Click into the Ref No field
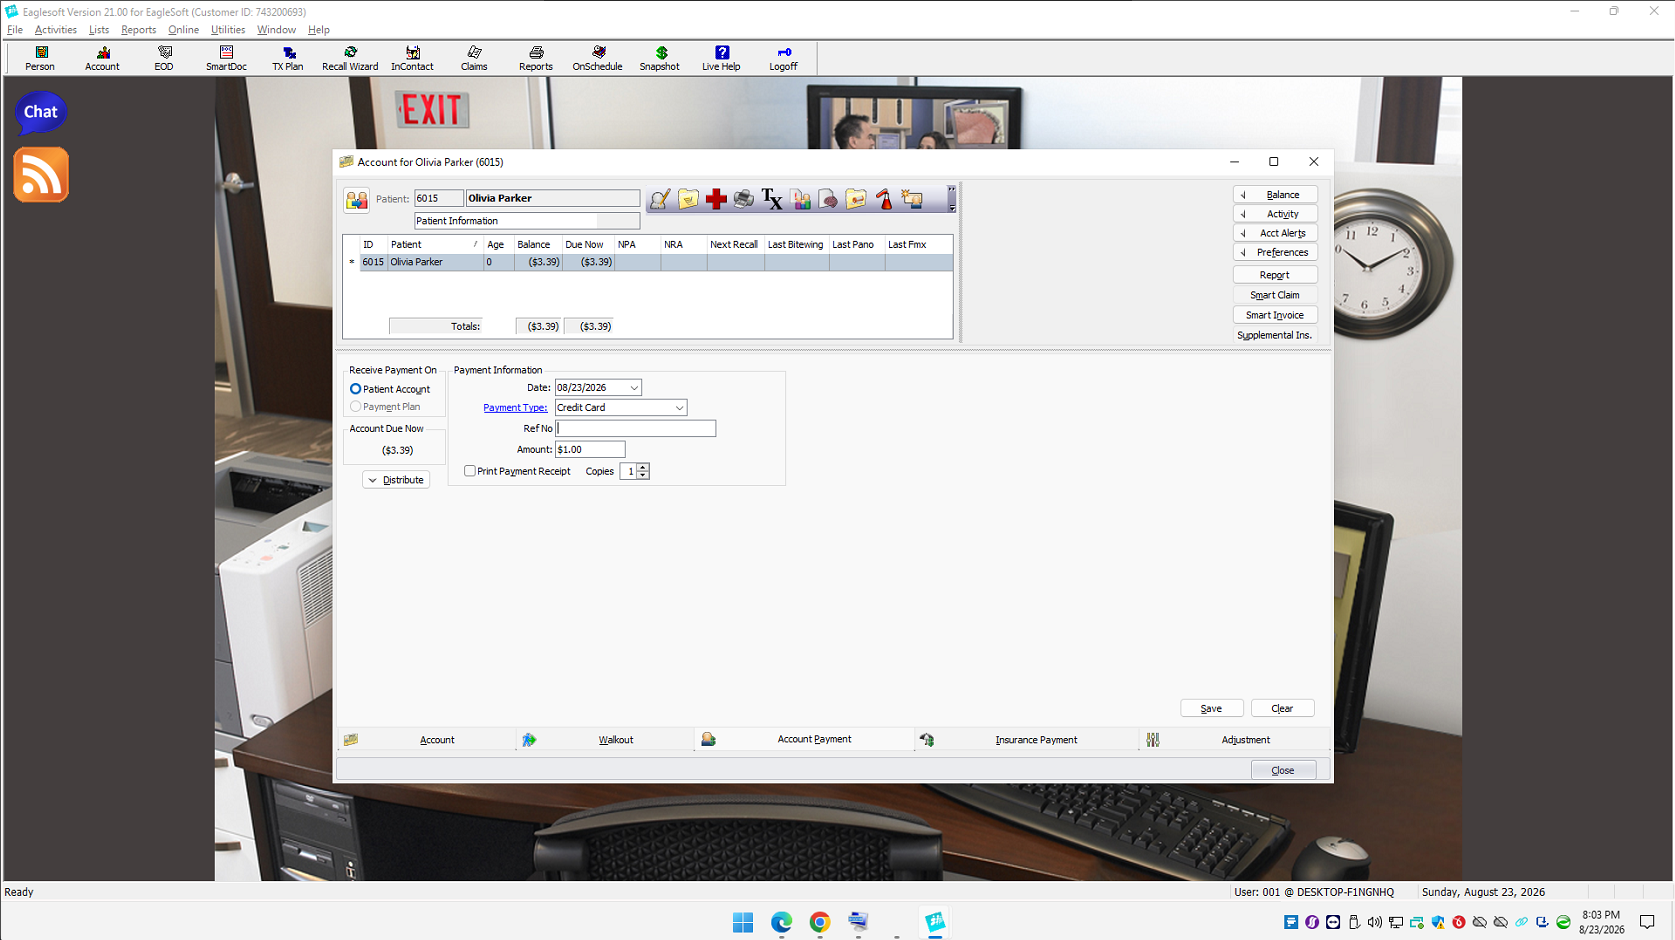This screenshot has height=940, width=1675. 636,428
